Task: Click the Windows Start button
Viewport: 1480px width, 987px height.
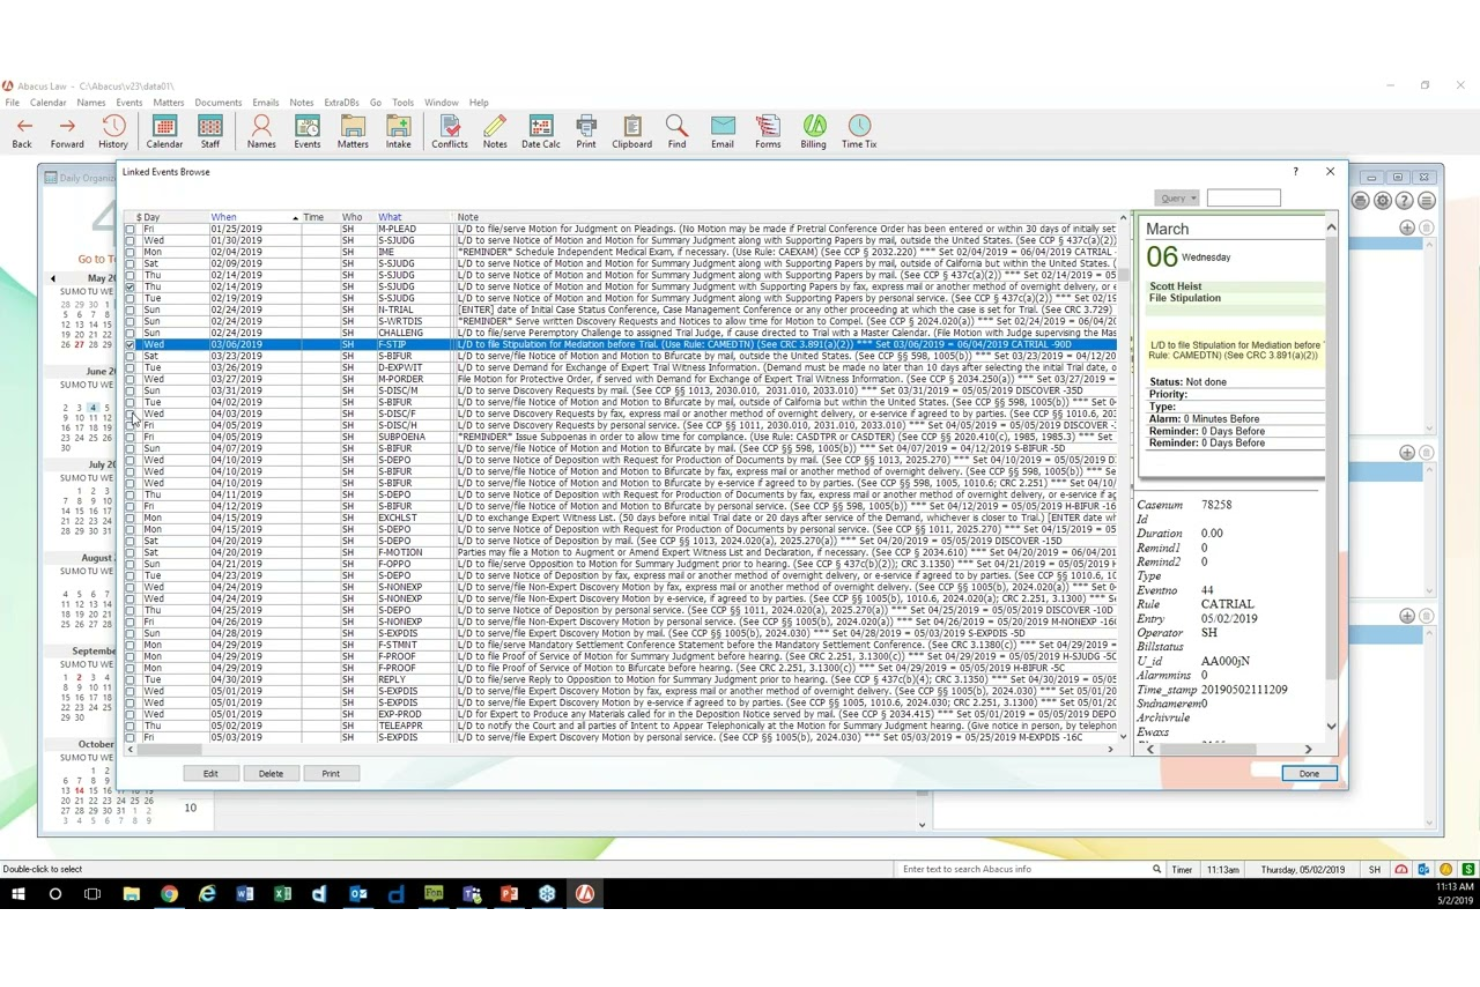Action: coord(17,894)
